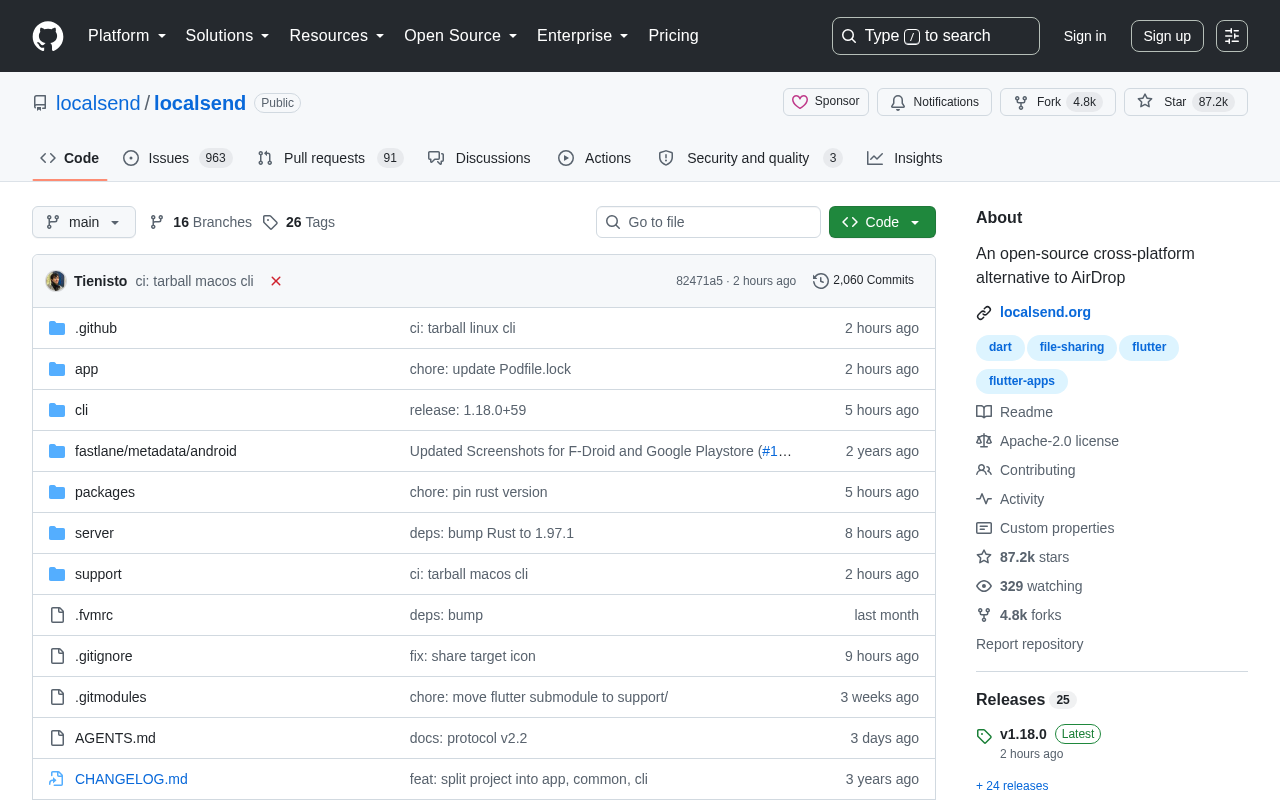Click the cli folder icon
The height and width of the screenshot is (800, 1280).
click(57, 410)
